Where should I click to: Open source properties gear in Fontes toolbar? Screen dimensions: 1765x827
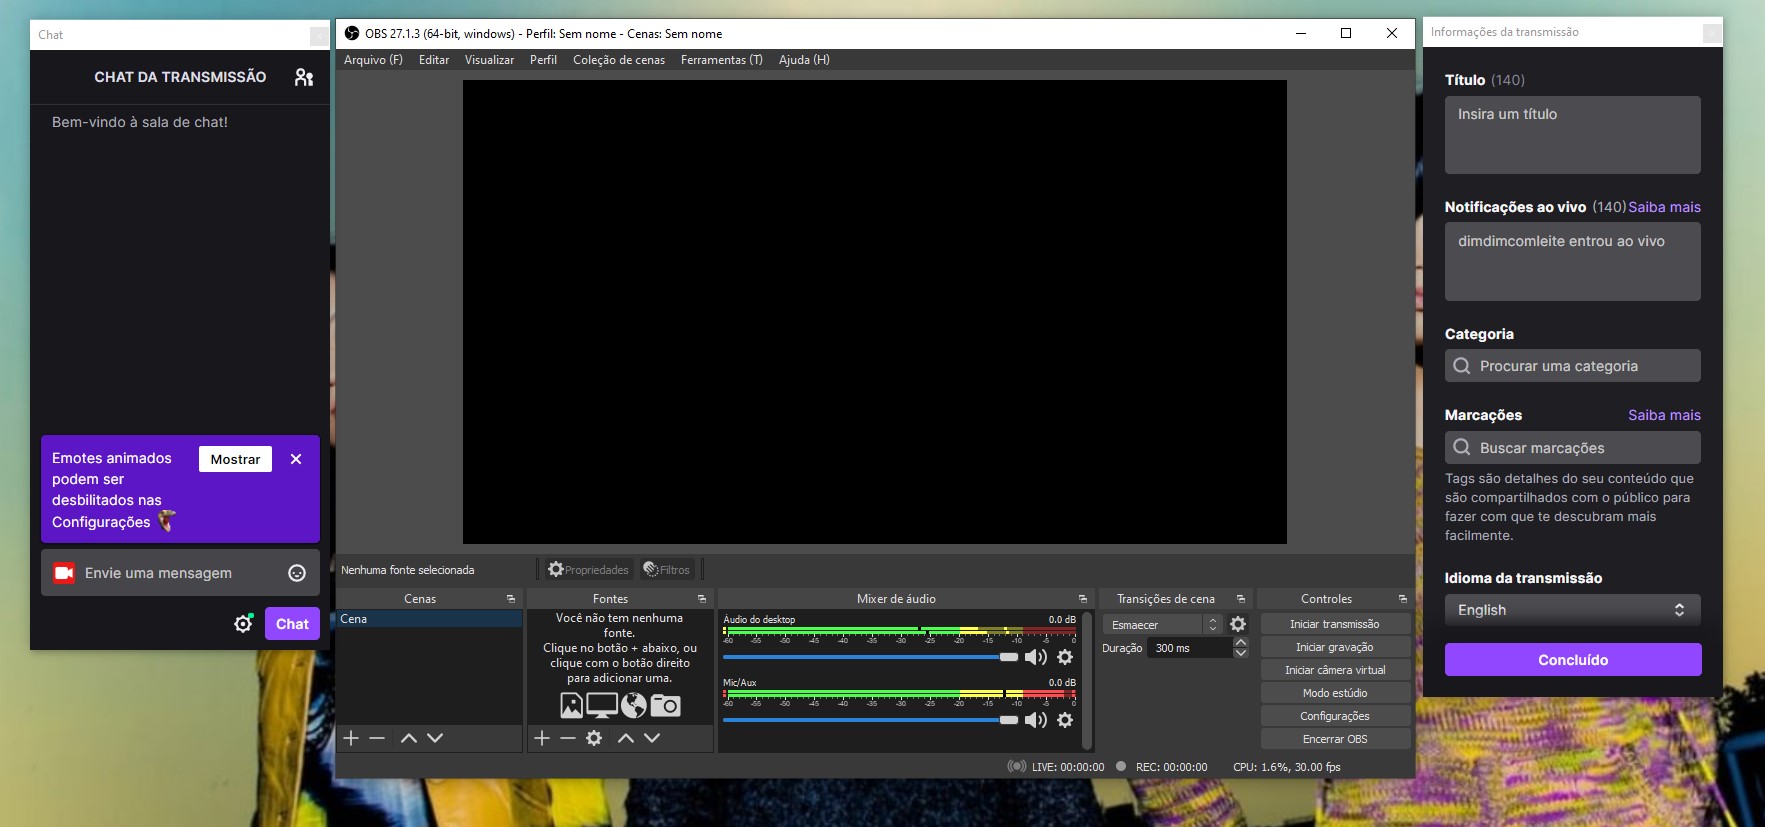click(594, 738)
